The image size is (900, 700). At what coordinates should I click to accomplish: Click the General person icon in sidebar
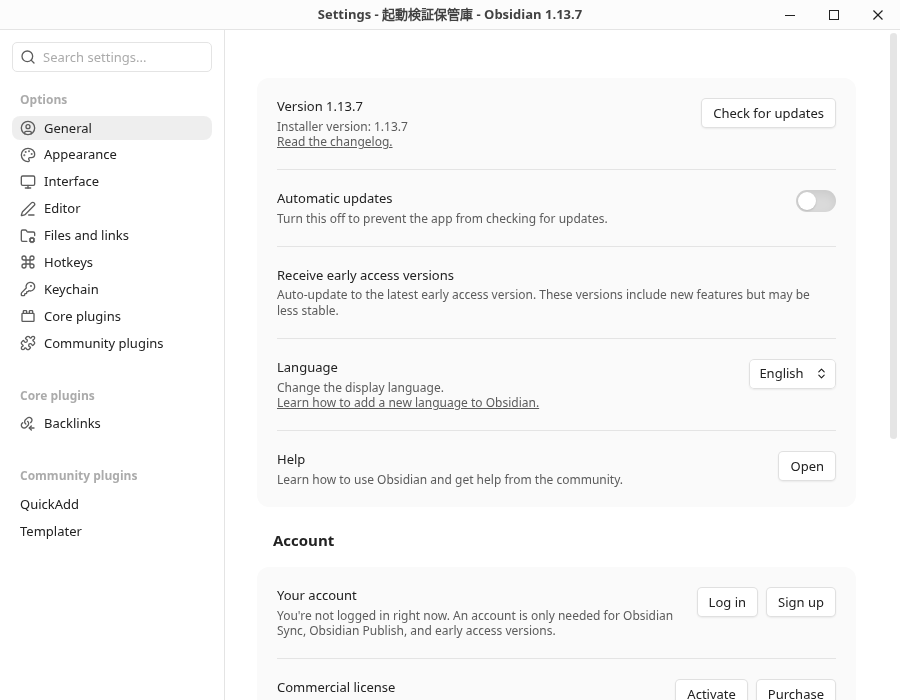[x=28, y=128]
